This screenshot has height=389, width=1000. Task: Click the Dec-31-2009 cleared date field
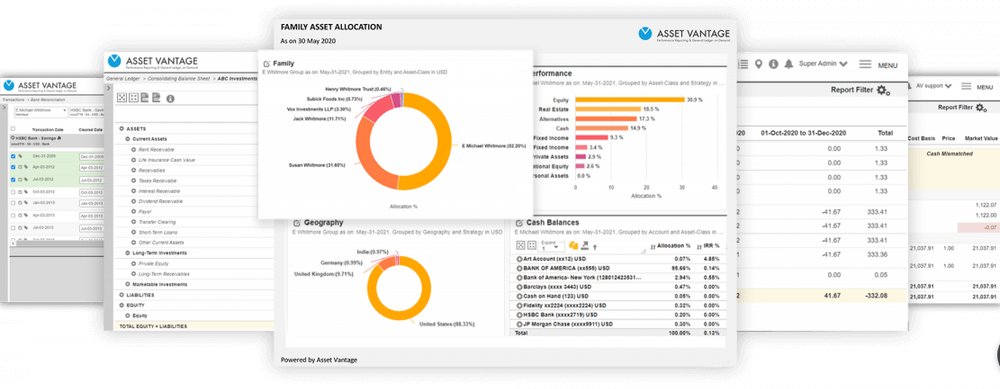coord(91,156)
